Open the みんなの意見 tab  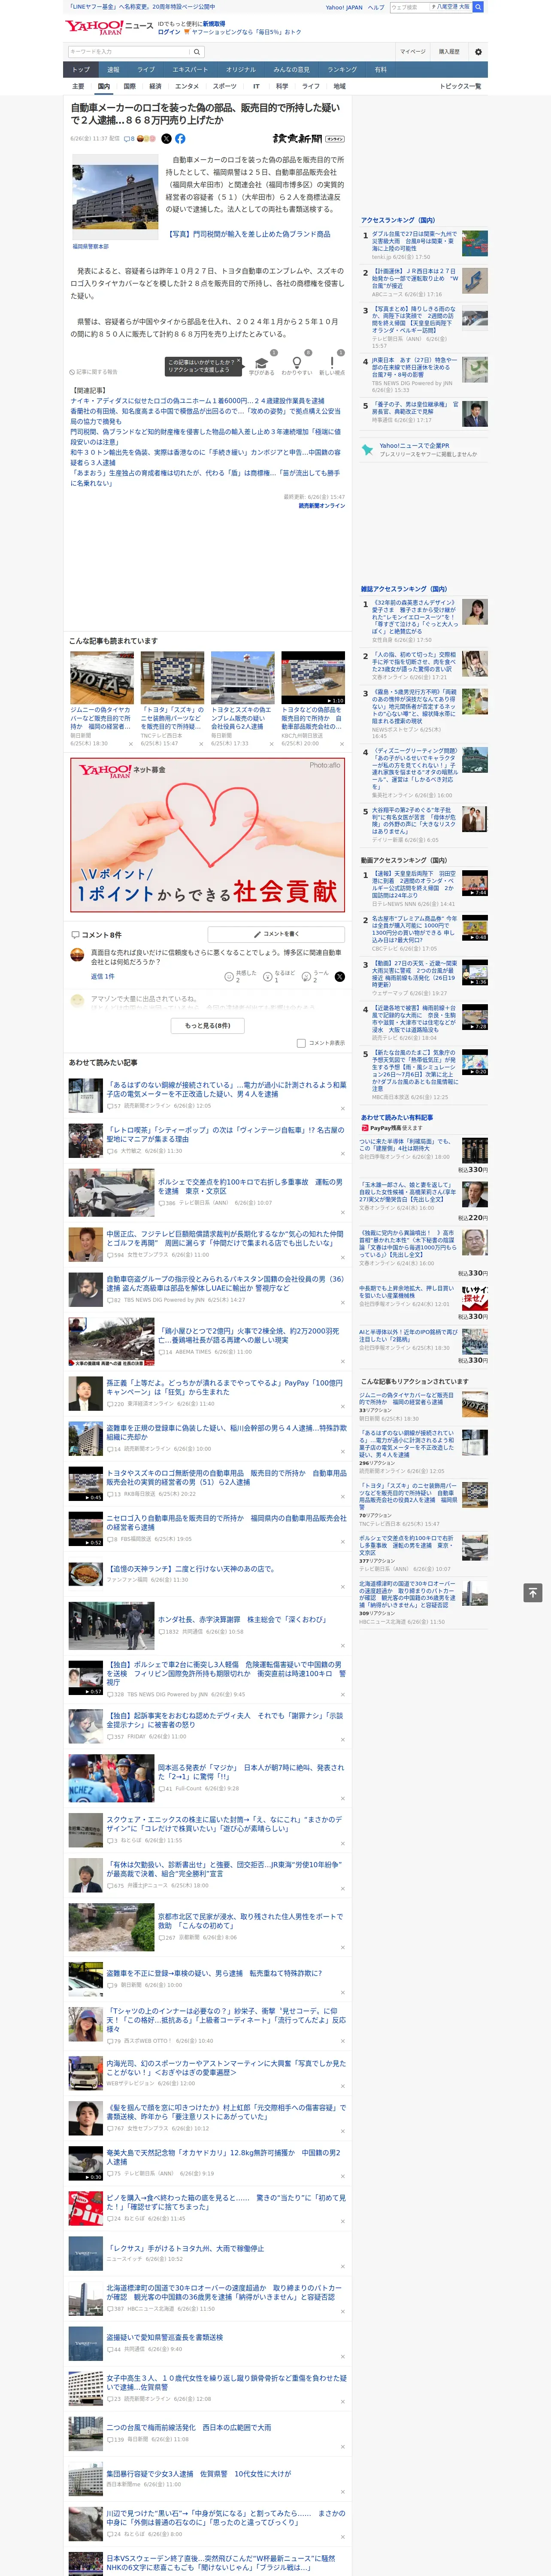291,69
